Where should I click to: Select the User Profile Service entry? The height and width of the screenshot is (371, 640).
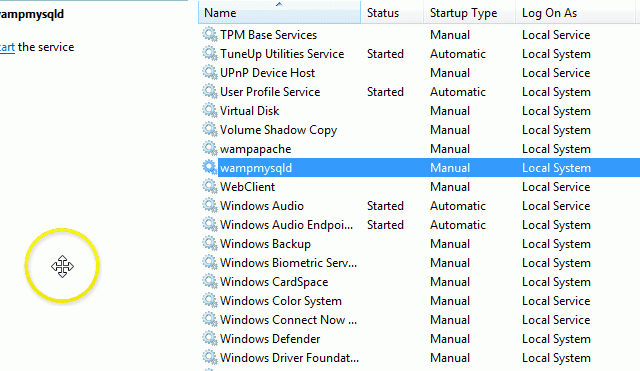(270, 92)
